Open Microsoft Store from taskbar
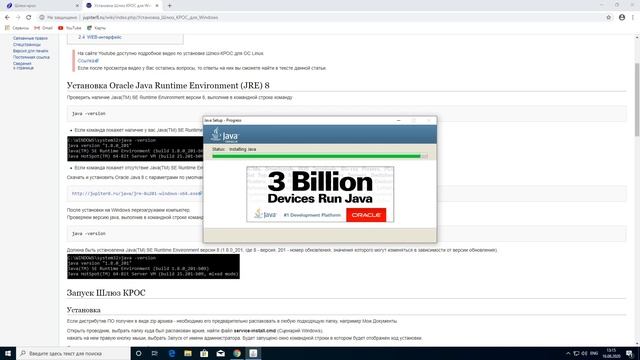This screenshot has height=360, width=640. click(x=204, y=353)
